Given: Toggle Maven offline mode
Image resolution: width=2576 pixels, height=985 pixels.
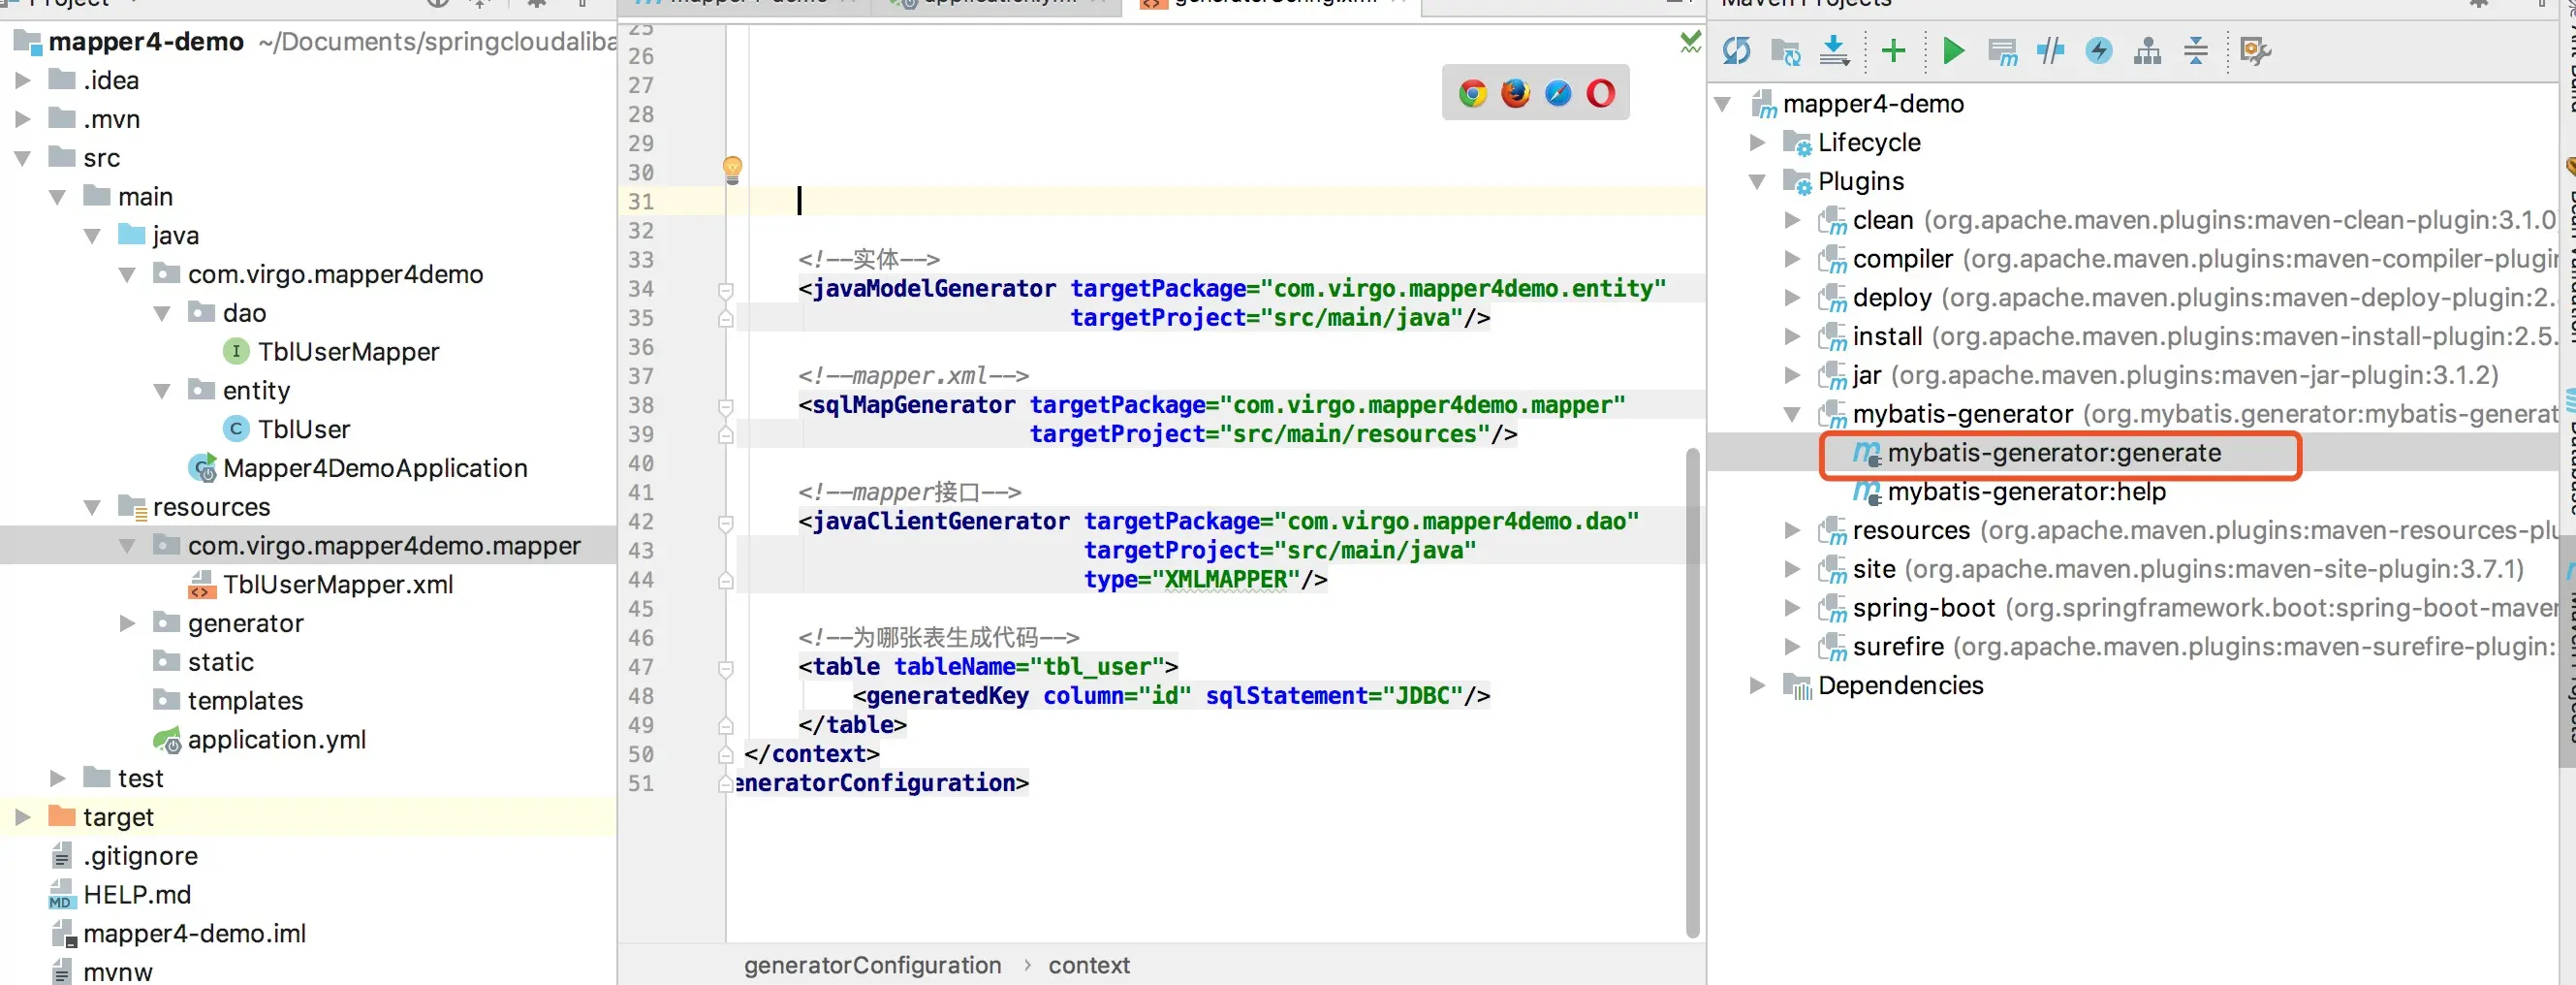Looking at the screenshot, I should point(2050,50).
